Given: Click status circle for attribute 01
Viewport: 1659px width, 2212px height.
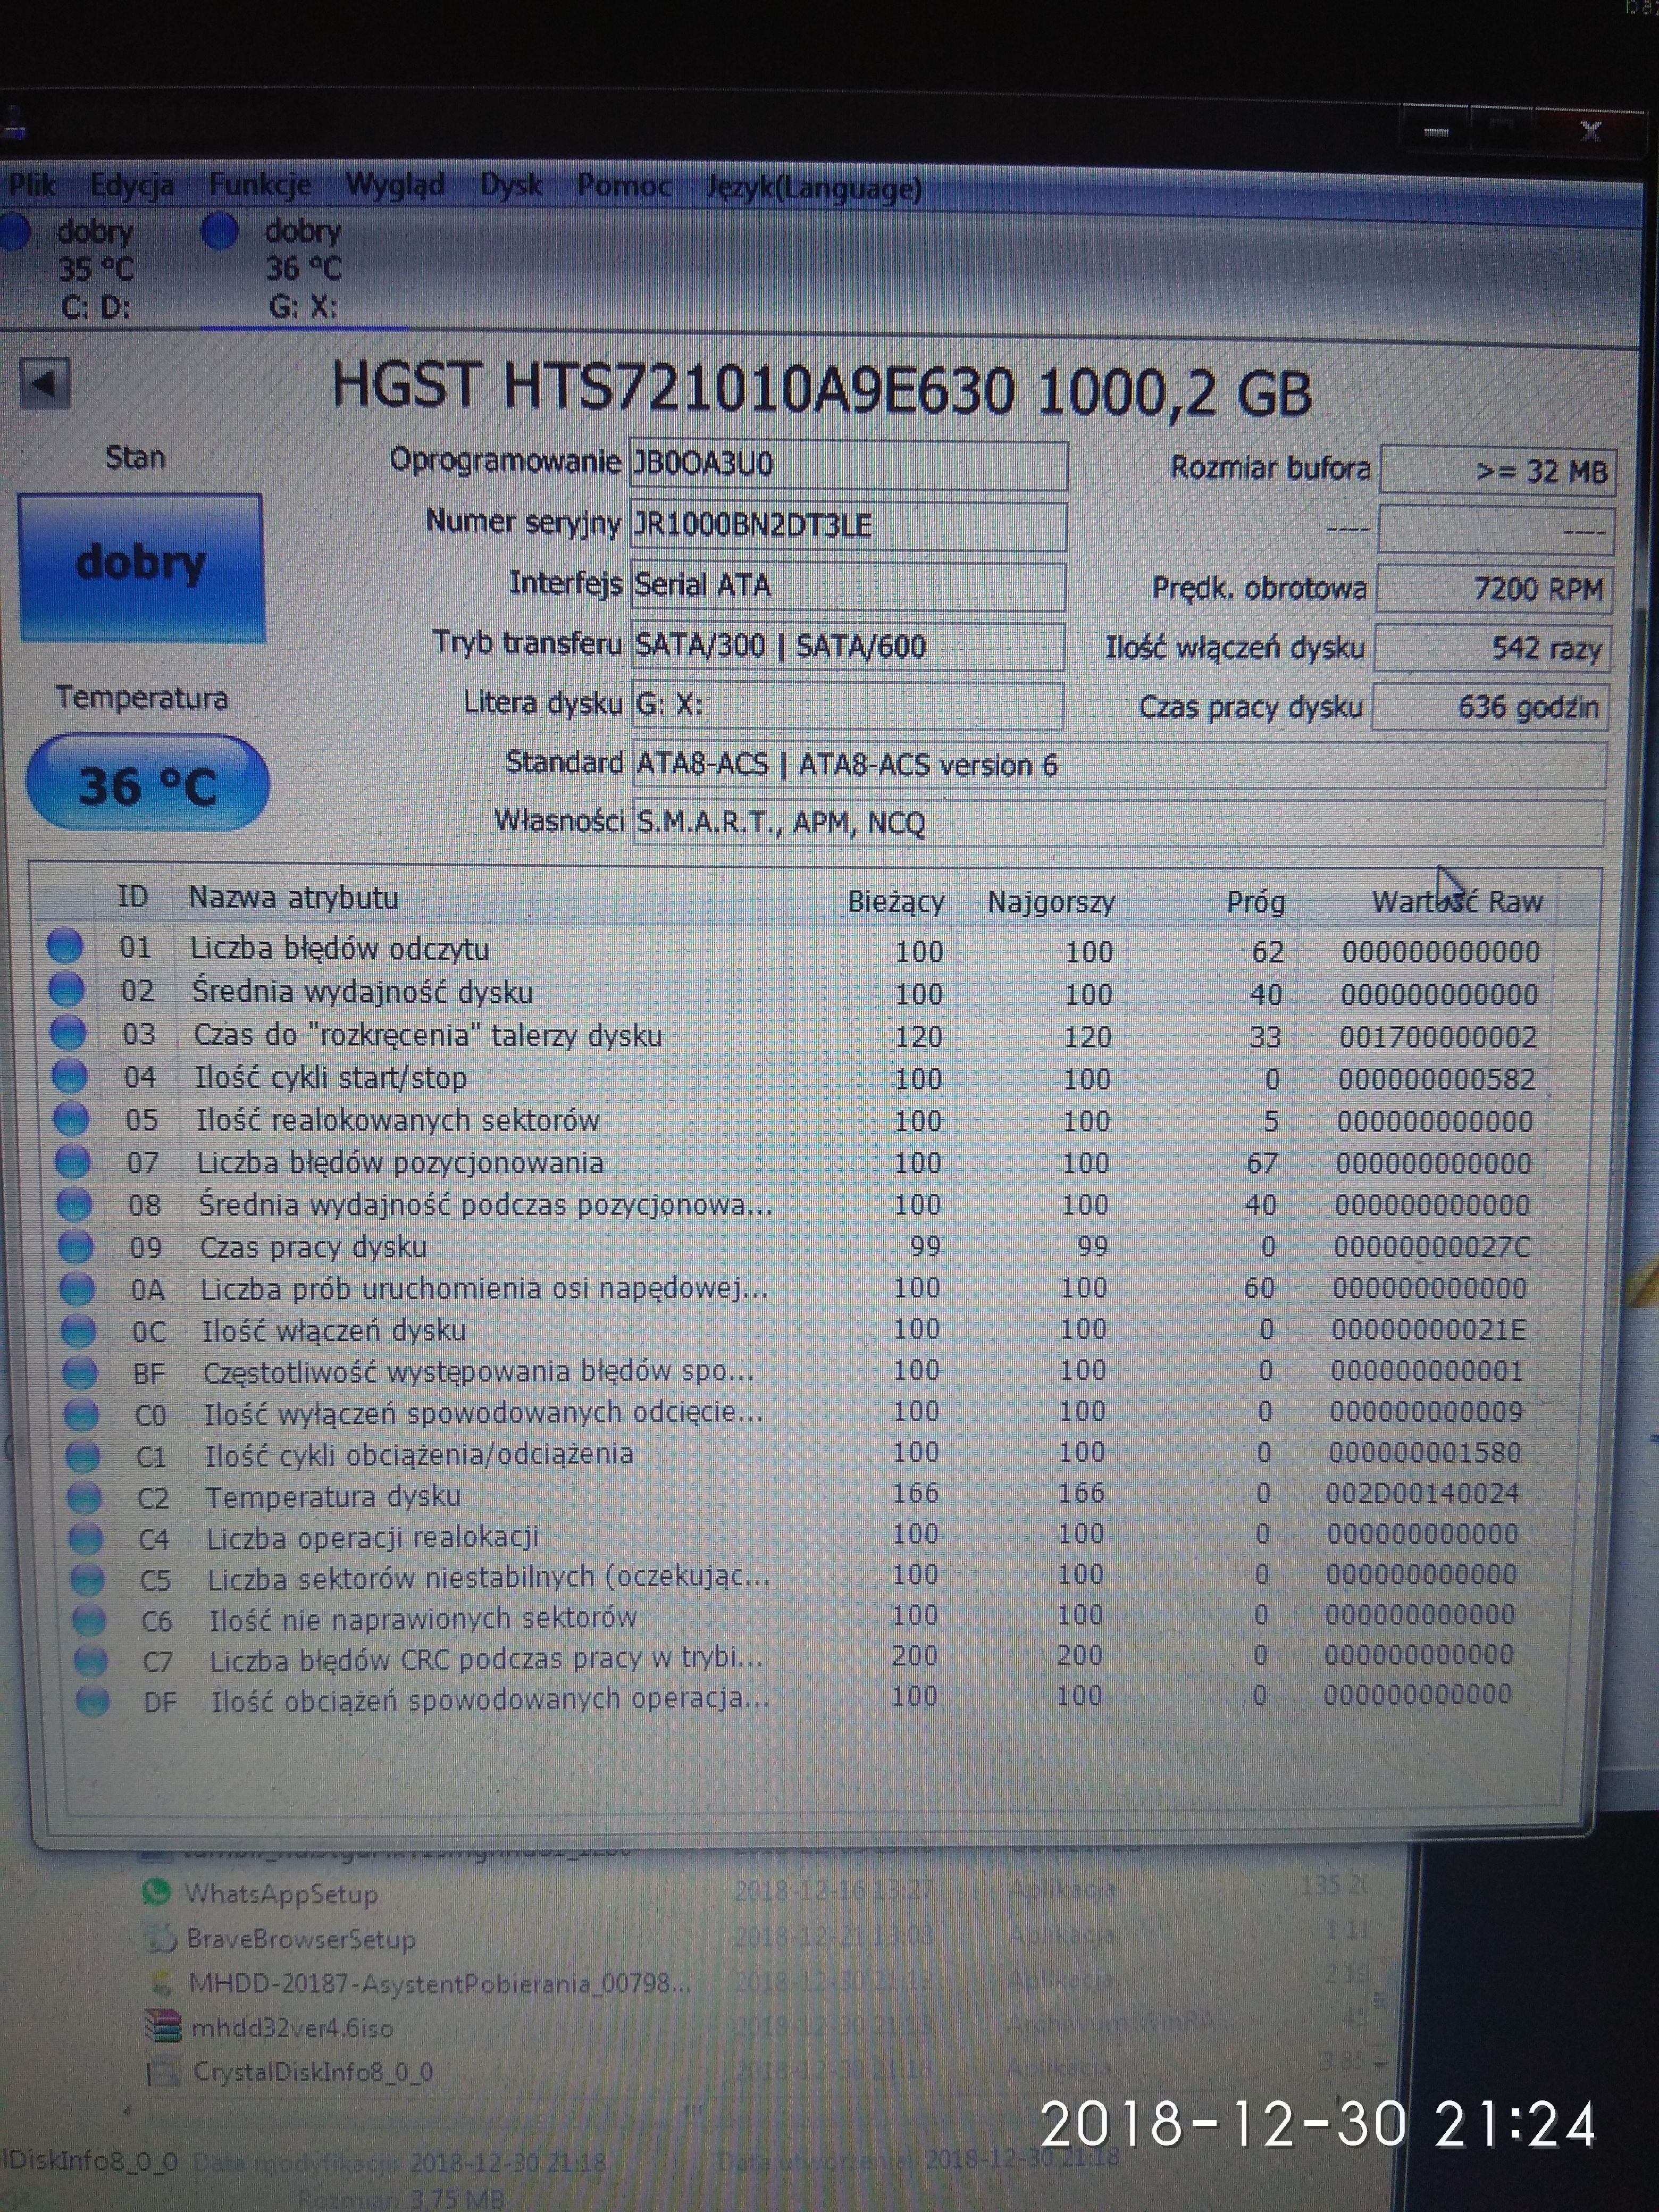Looking at the screenshot, I should click(65, 946).
